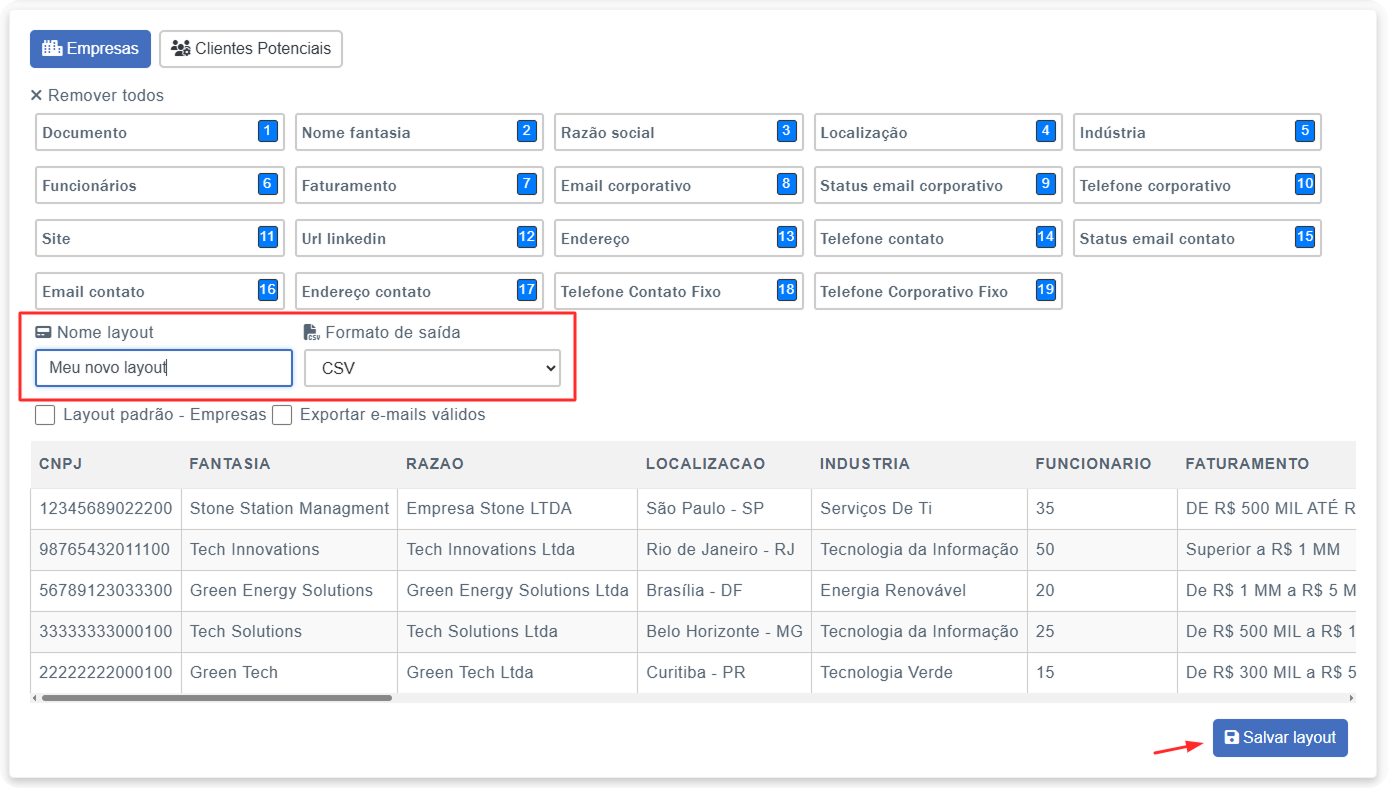Click the CSV file icon beside Formato de saída
Screen dimensions: 1388x788
(x=312, y=333)
